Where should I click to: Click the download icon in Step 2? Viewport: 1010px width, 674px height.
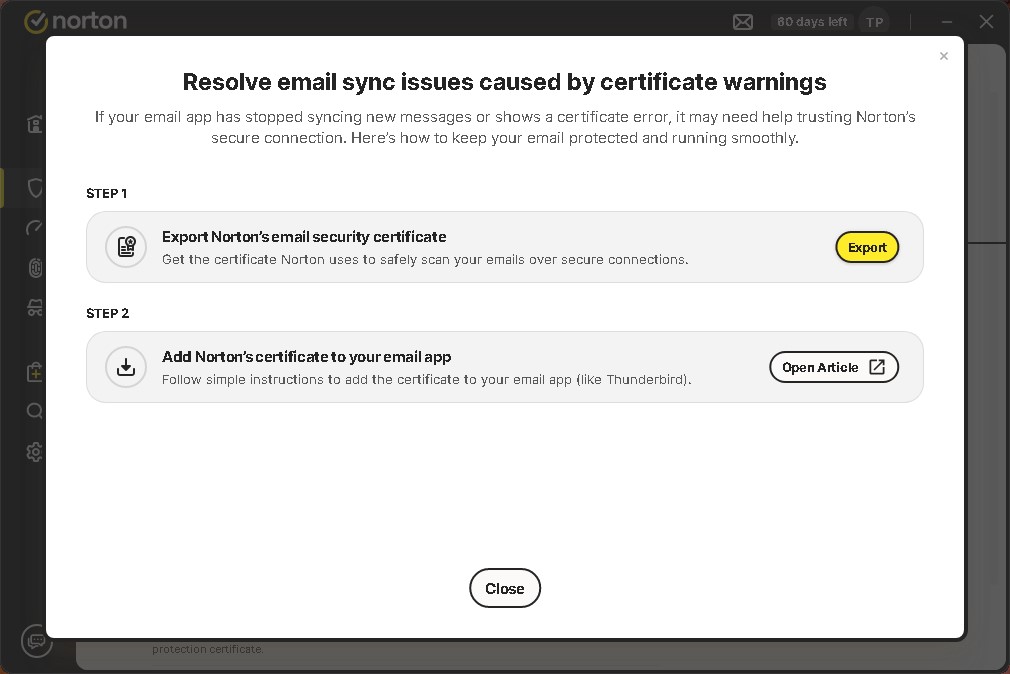[126, 367]
